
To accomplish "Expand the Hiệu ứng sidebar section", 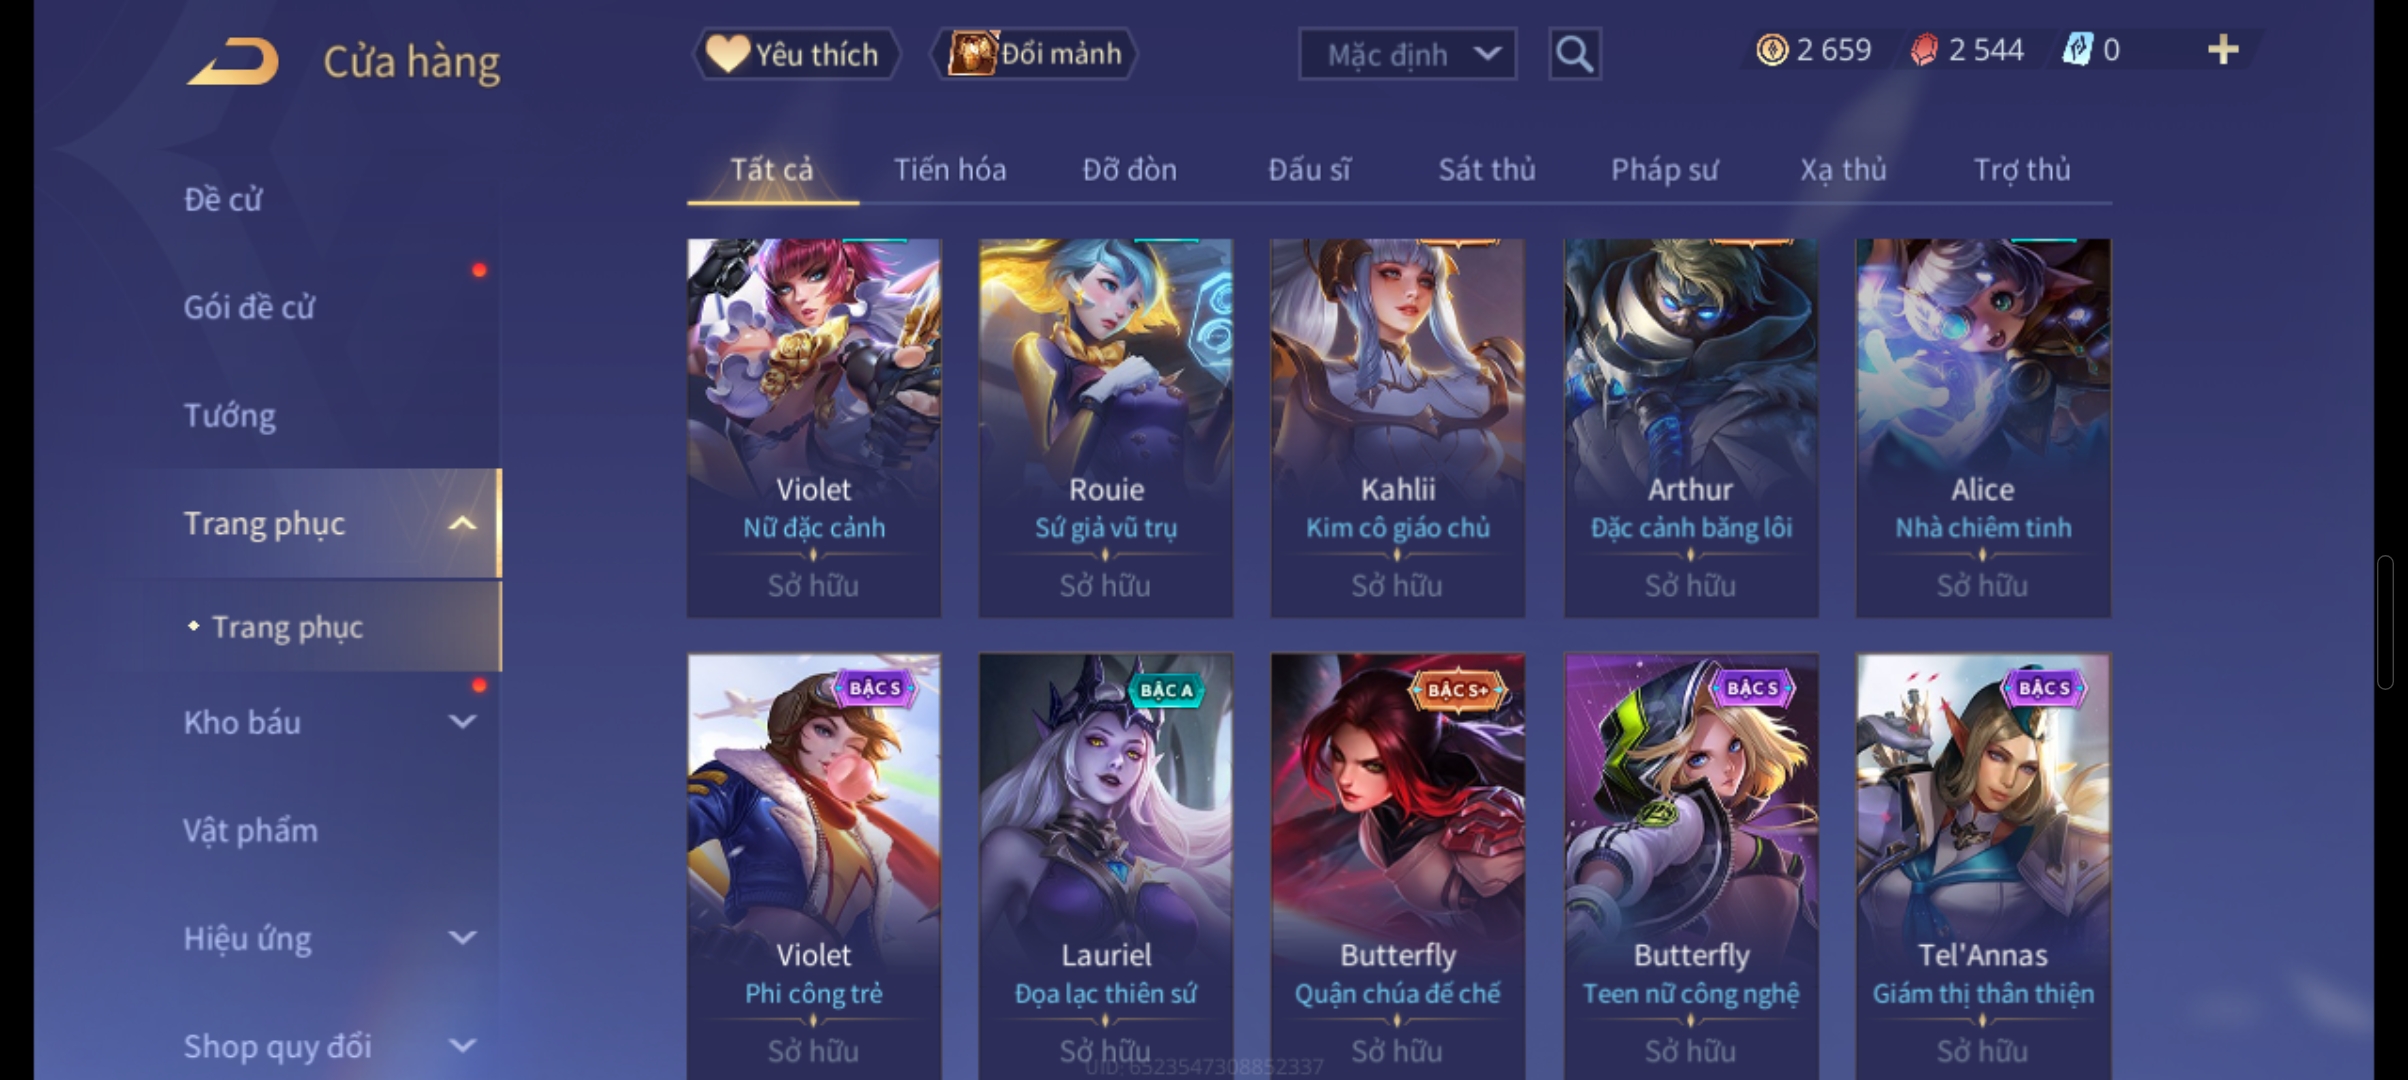I will 461,938.
